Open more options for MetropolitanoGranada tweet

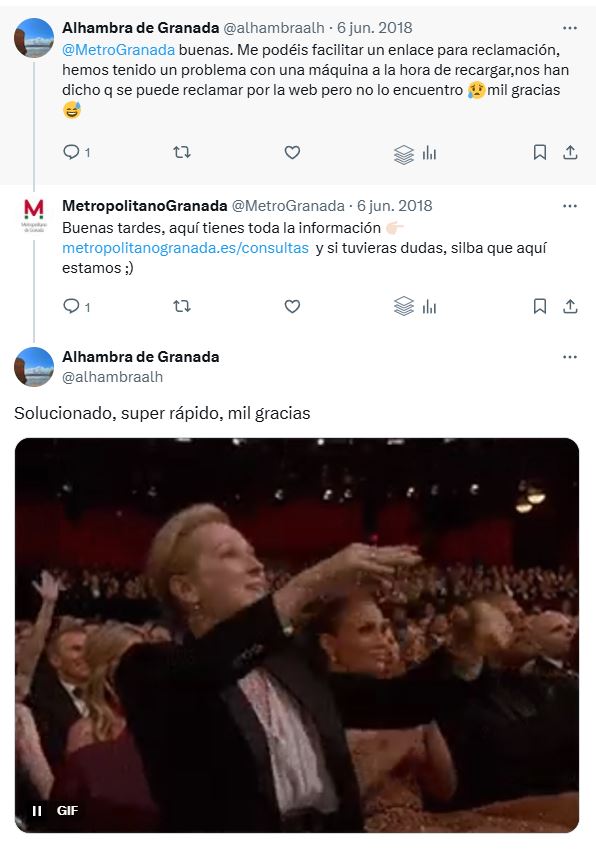click(x=569, y=206)
